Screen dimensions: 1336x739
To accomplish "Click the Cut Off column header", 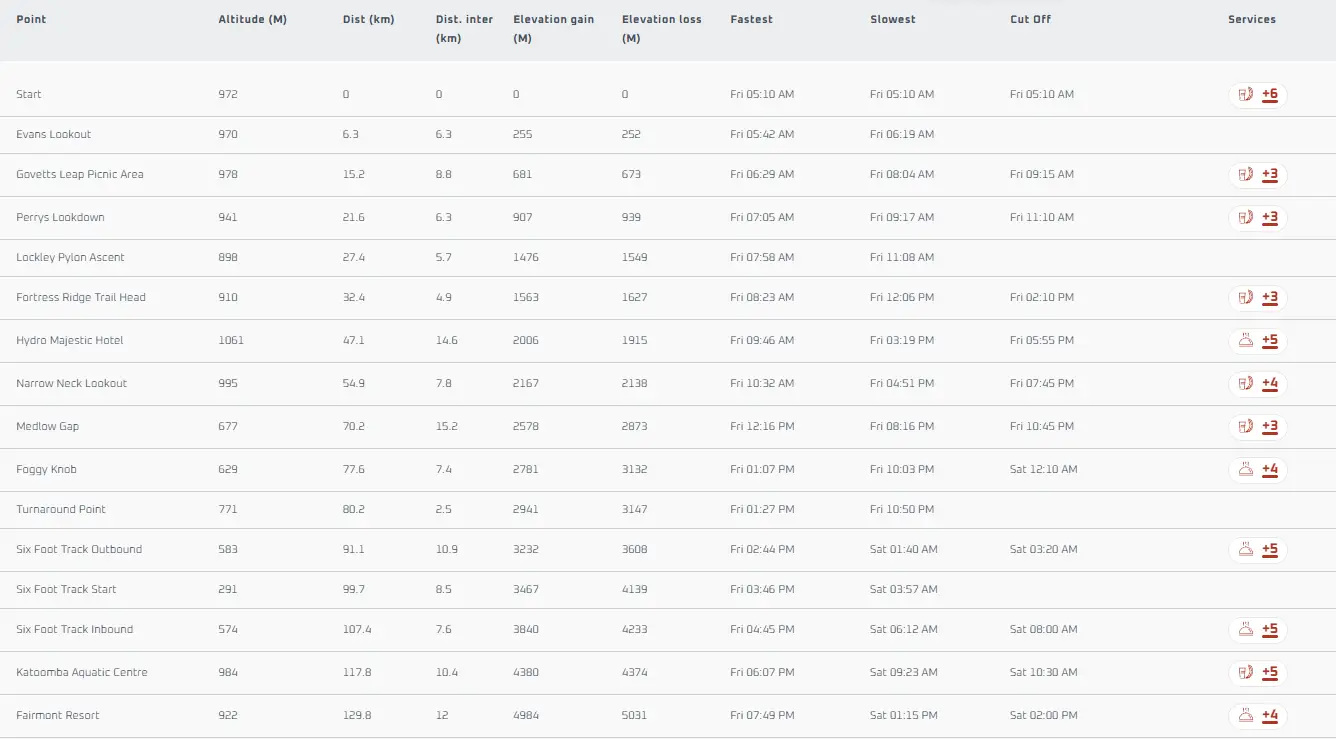I will (x=1030, y=19).
